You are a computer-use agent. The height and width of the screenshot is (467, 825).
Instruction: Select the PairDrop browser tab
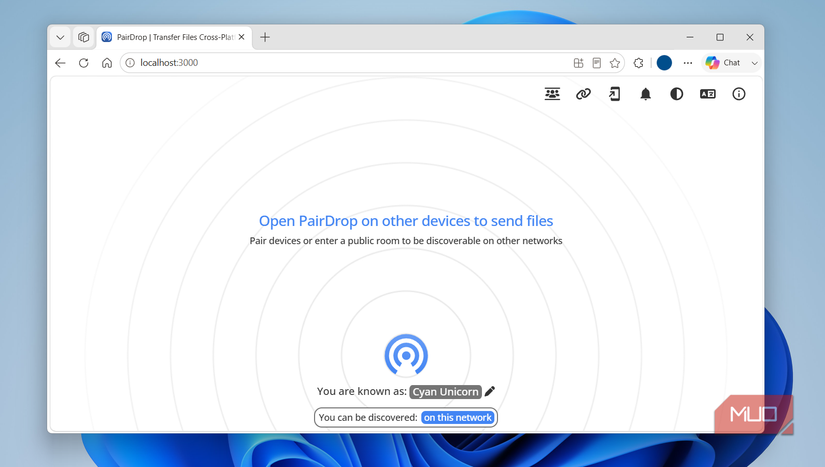[x=174, y=37]
